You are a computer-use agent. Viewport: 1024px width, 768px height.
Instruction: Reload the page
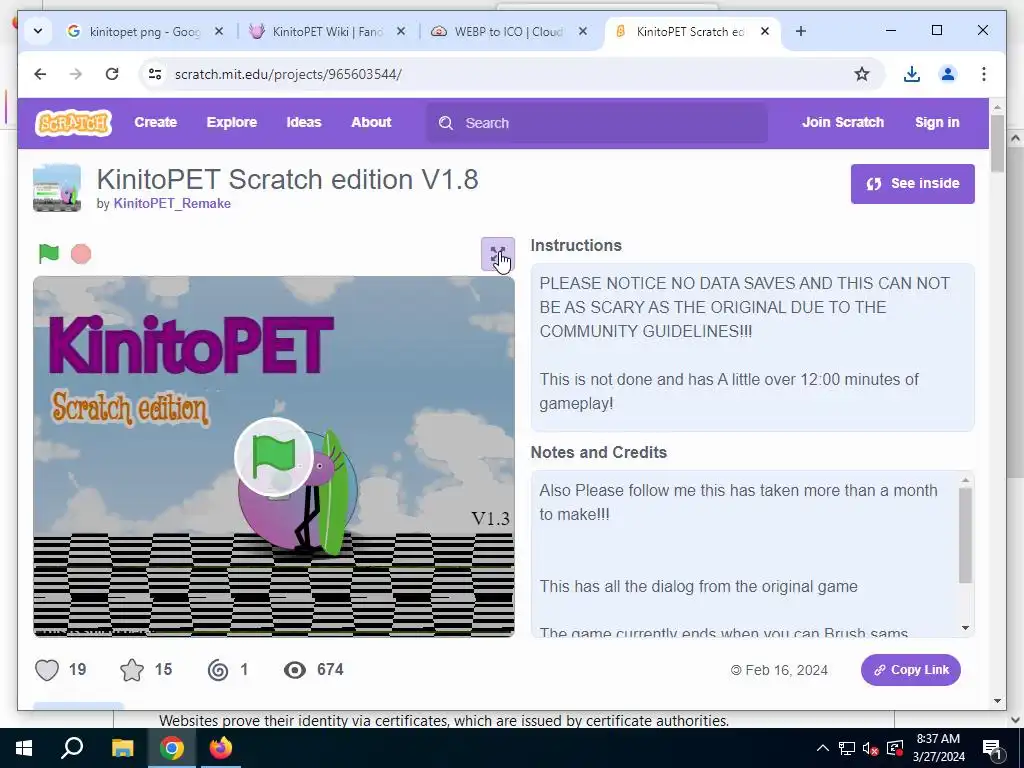pyautogui.click(x=112, y=74)
